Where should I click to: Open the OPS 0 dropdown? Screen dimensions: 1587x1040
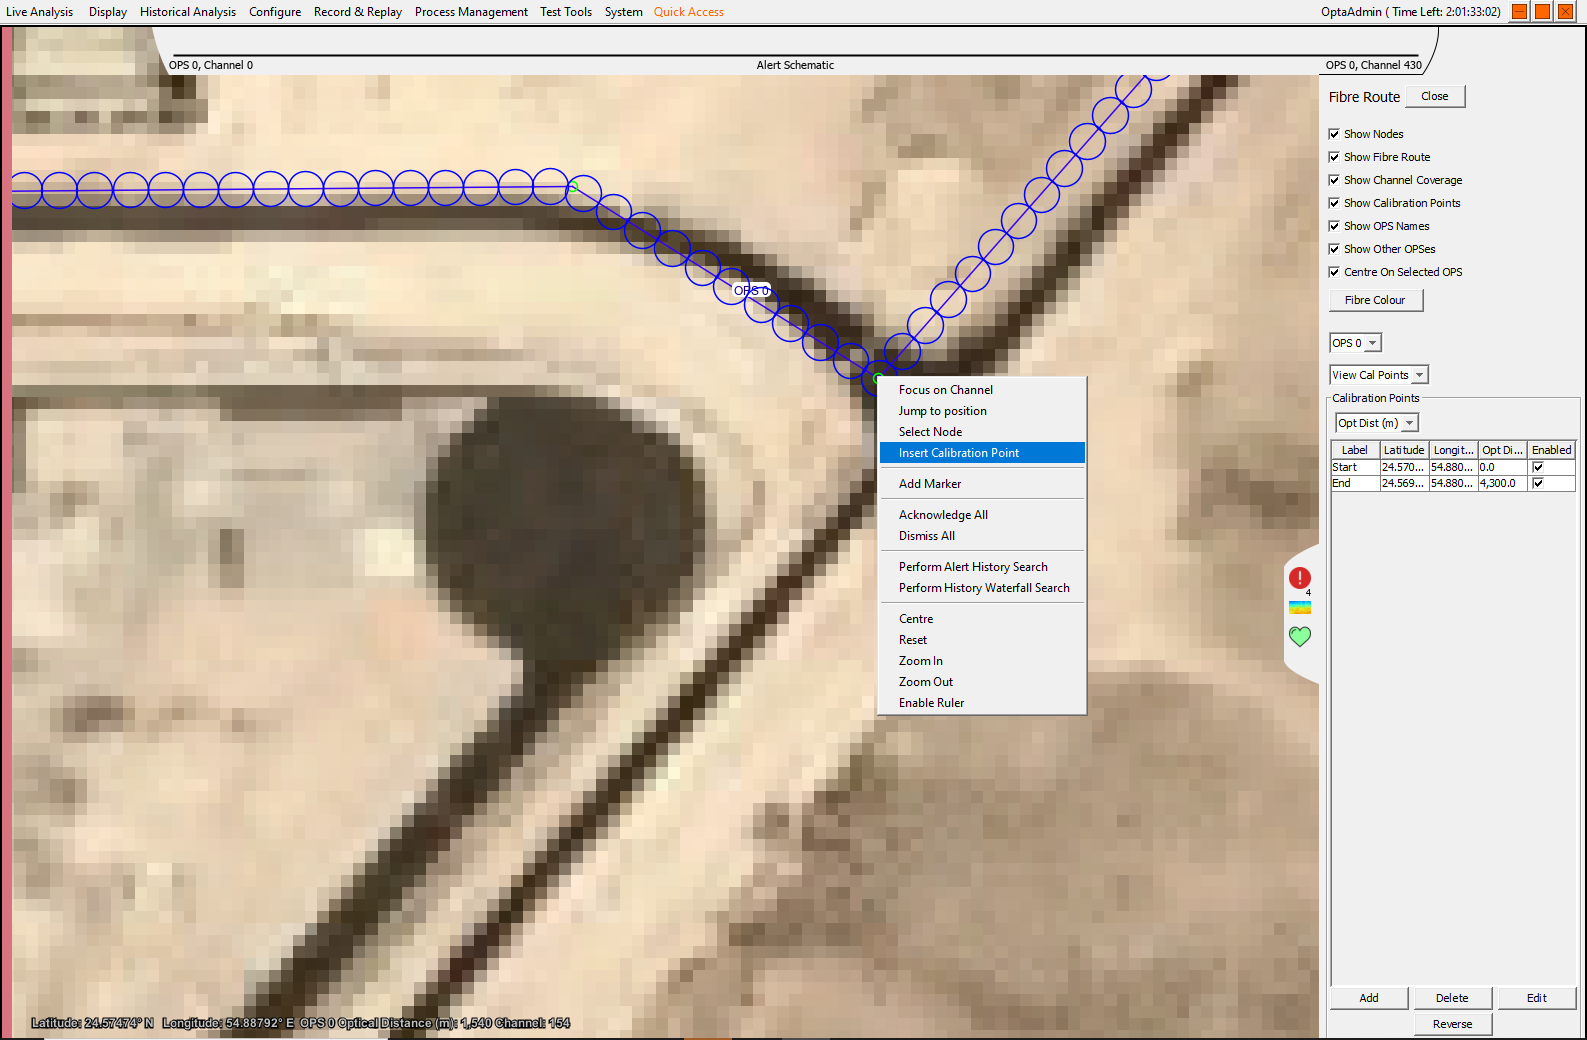click(1355, 343)
